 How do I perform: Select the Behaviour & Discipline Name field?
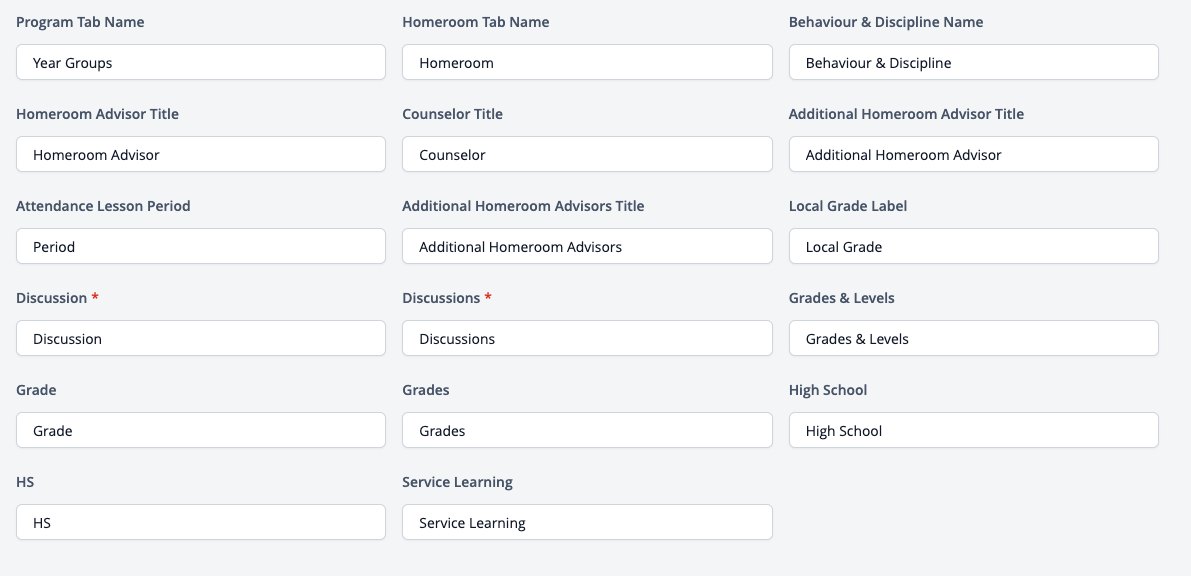[974, 62]
